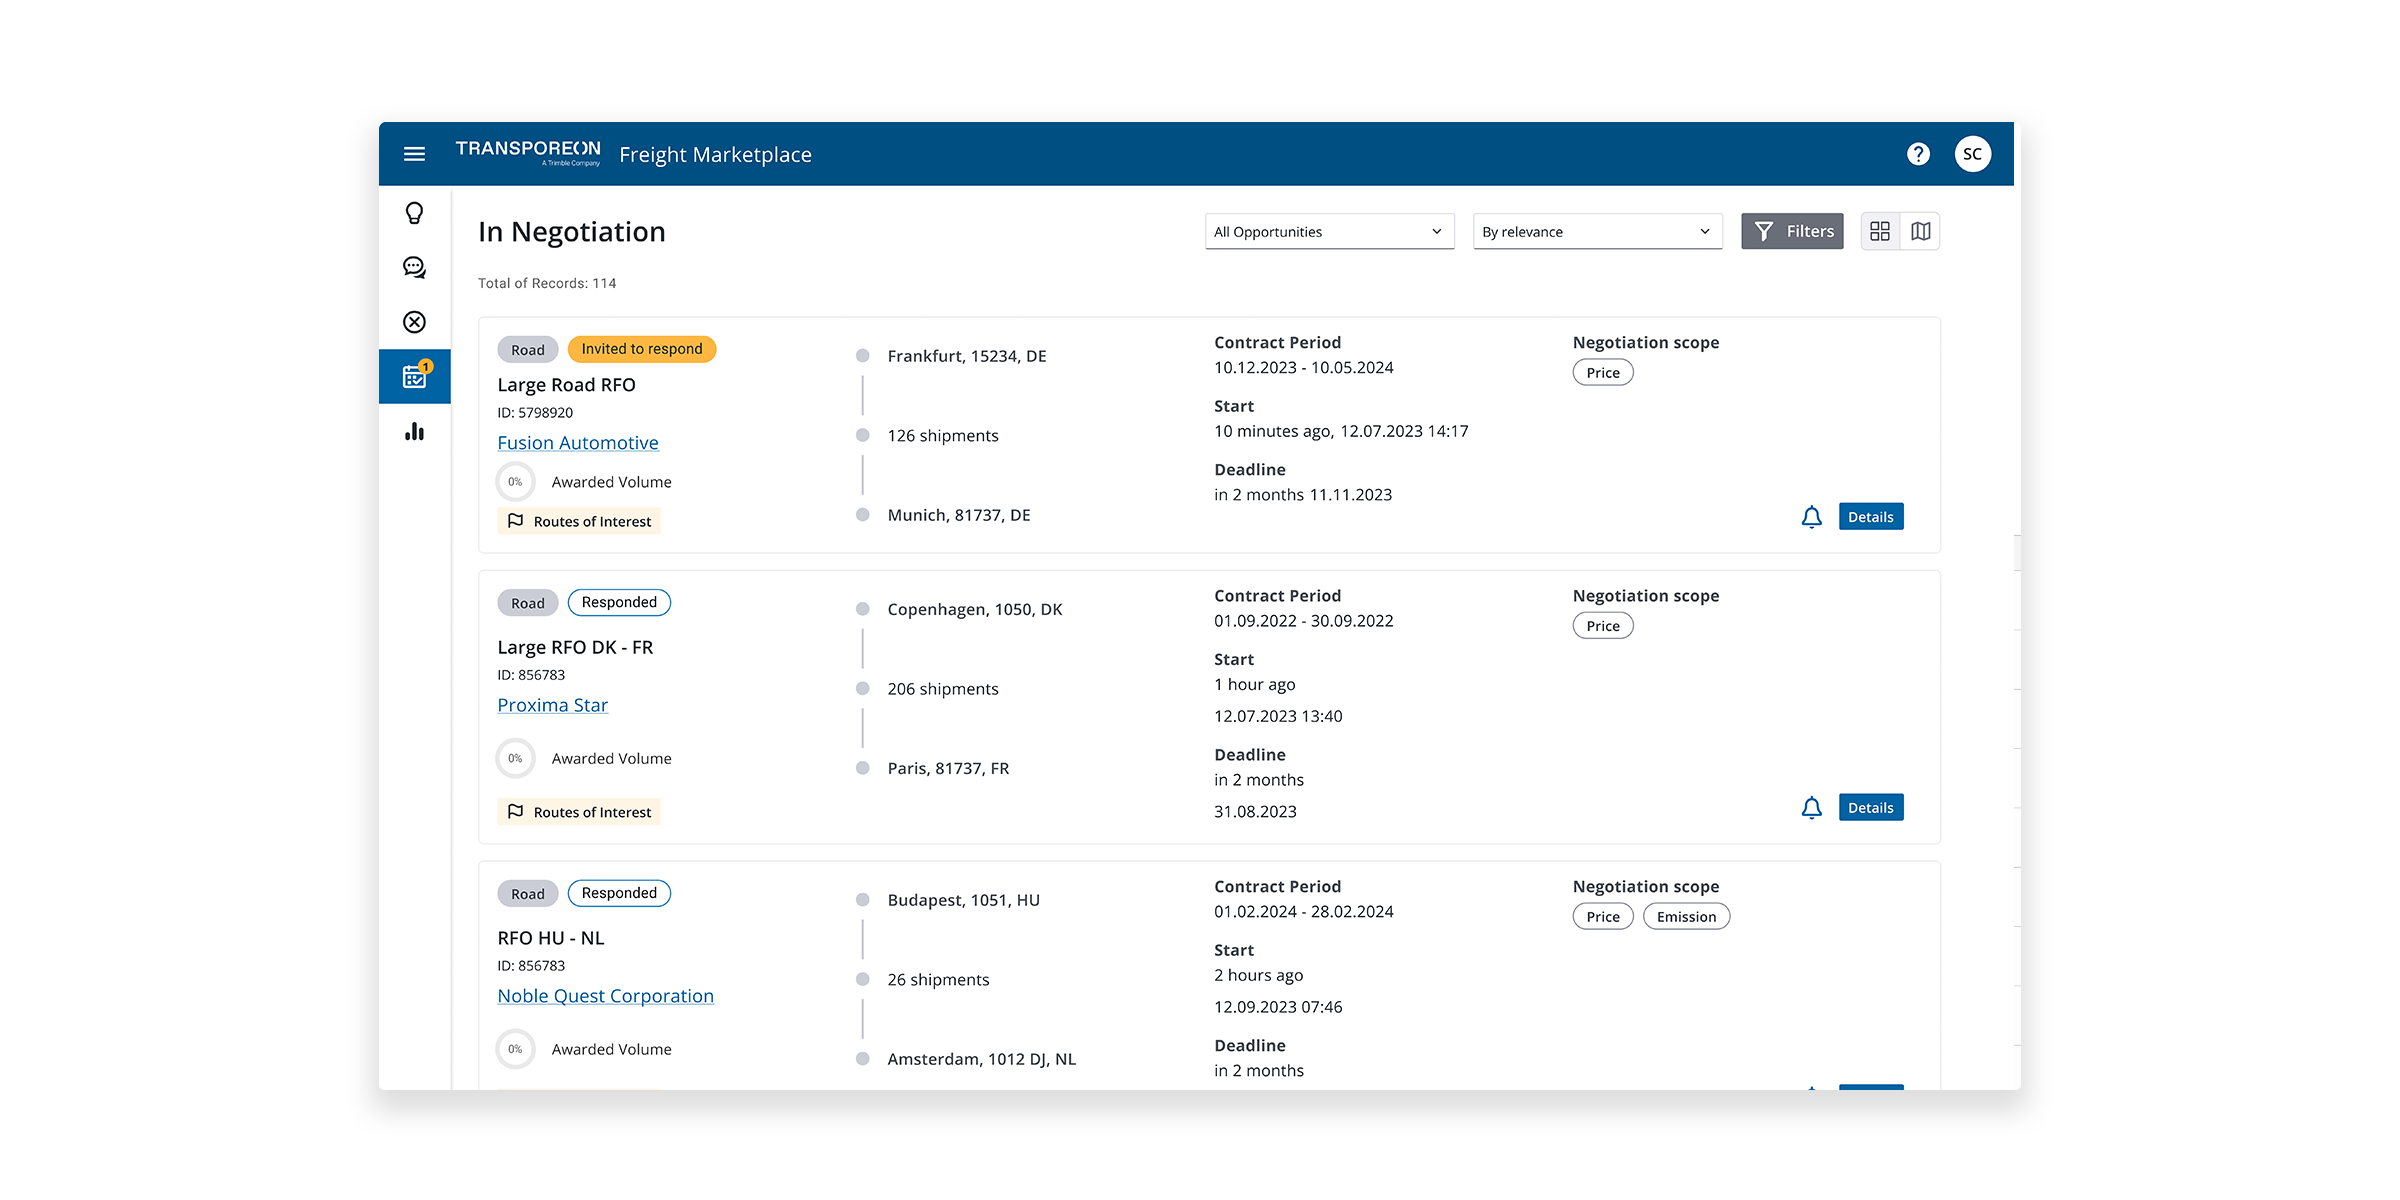Open the hamburger menu
The height and width of the screenshot is (1200, 2400).
coord(414,154)
